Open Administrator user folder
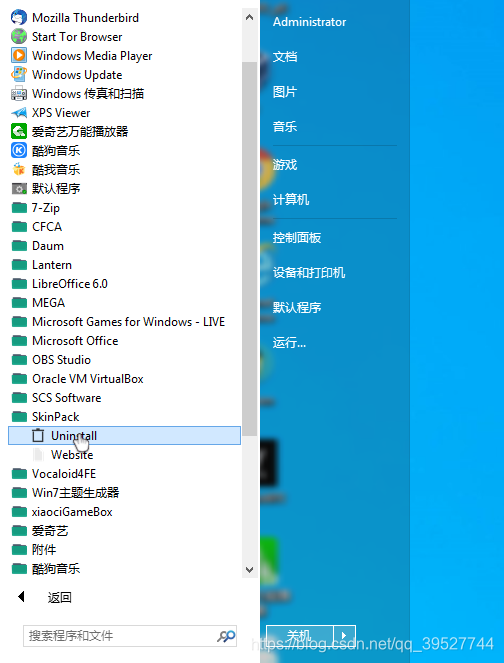 click(310, 22)
